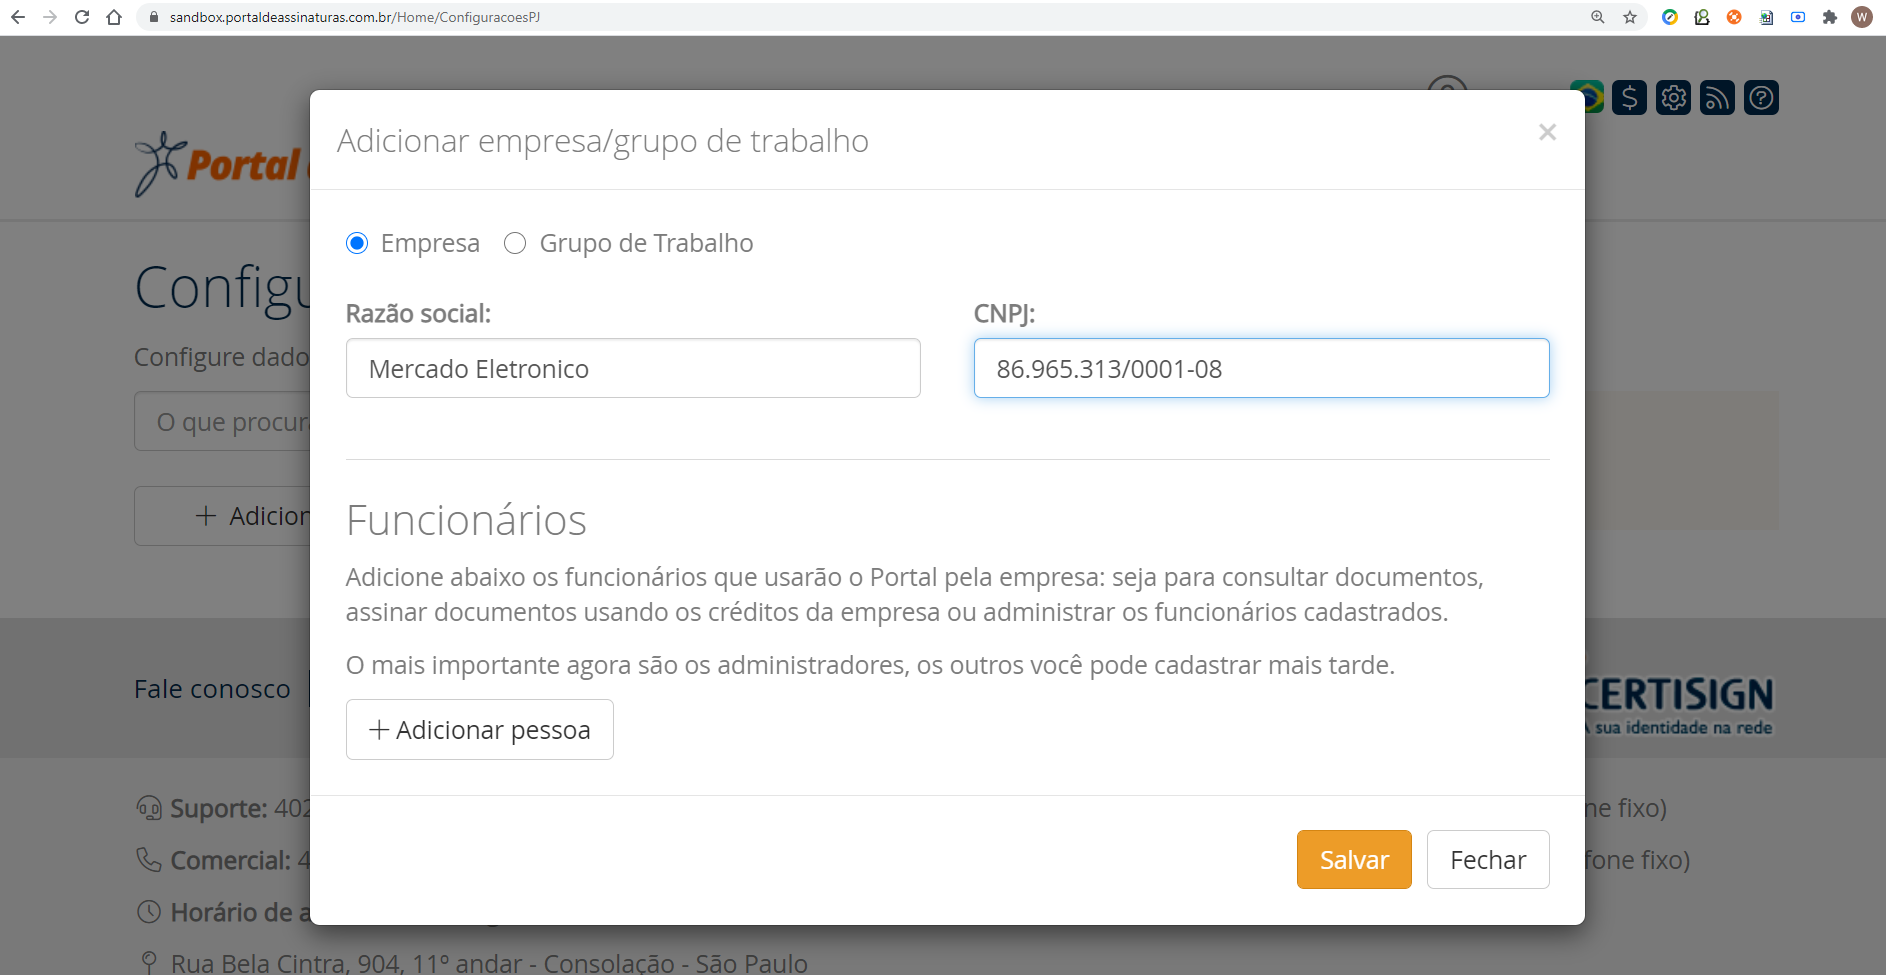1886x975 pixels.
Task: Open the Chrome profile avatar W
Action: (x=1862, y=17)
